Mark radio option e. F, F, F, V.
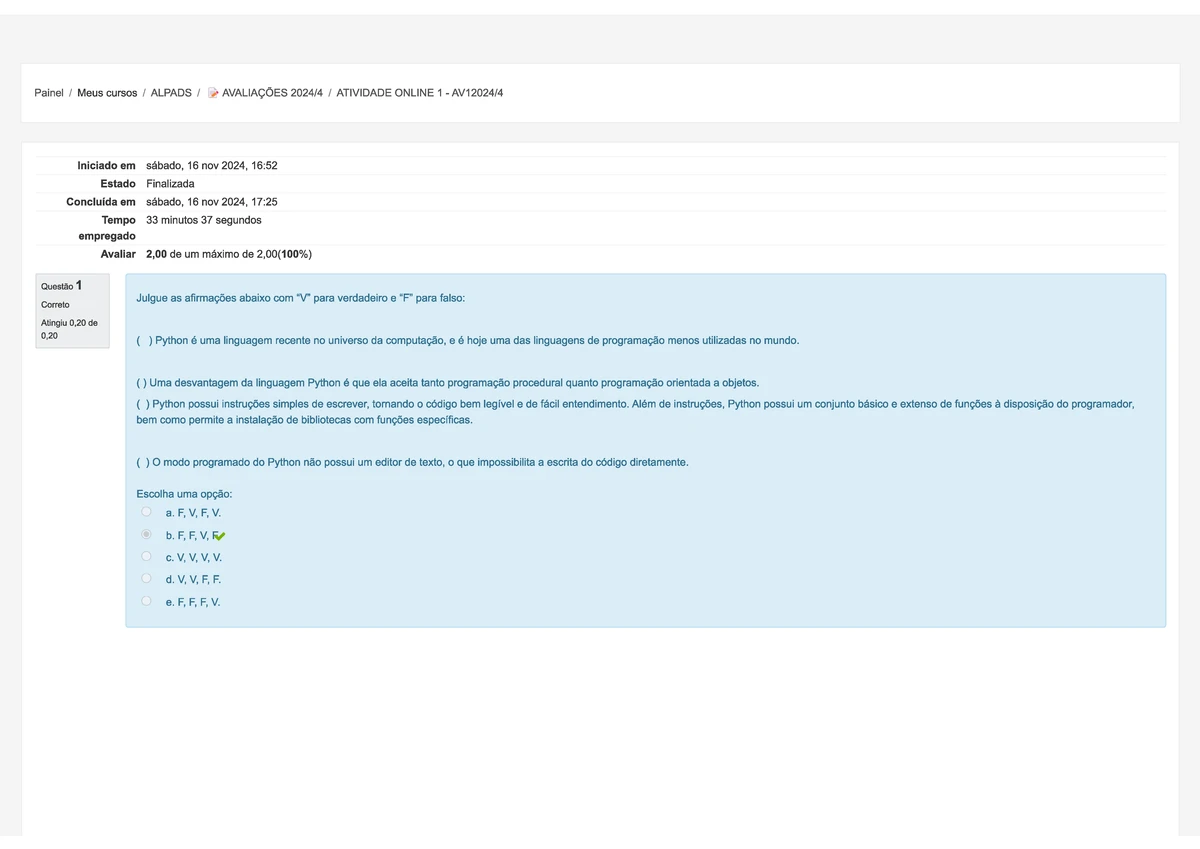1200x849 pixels. (x=147, y=602)
